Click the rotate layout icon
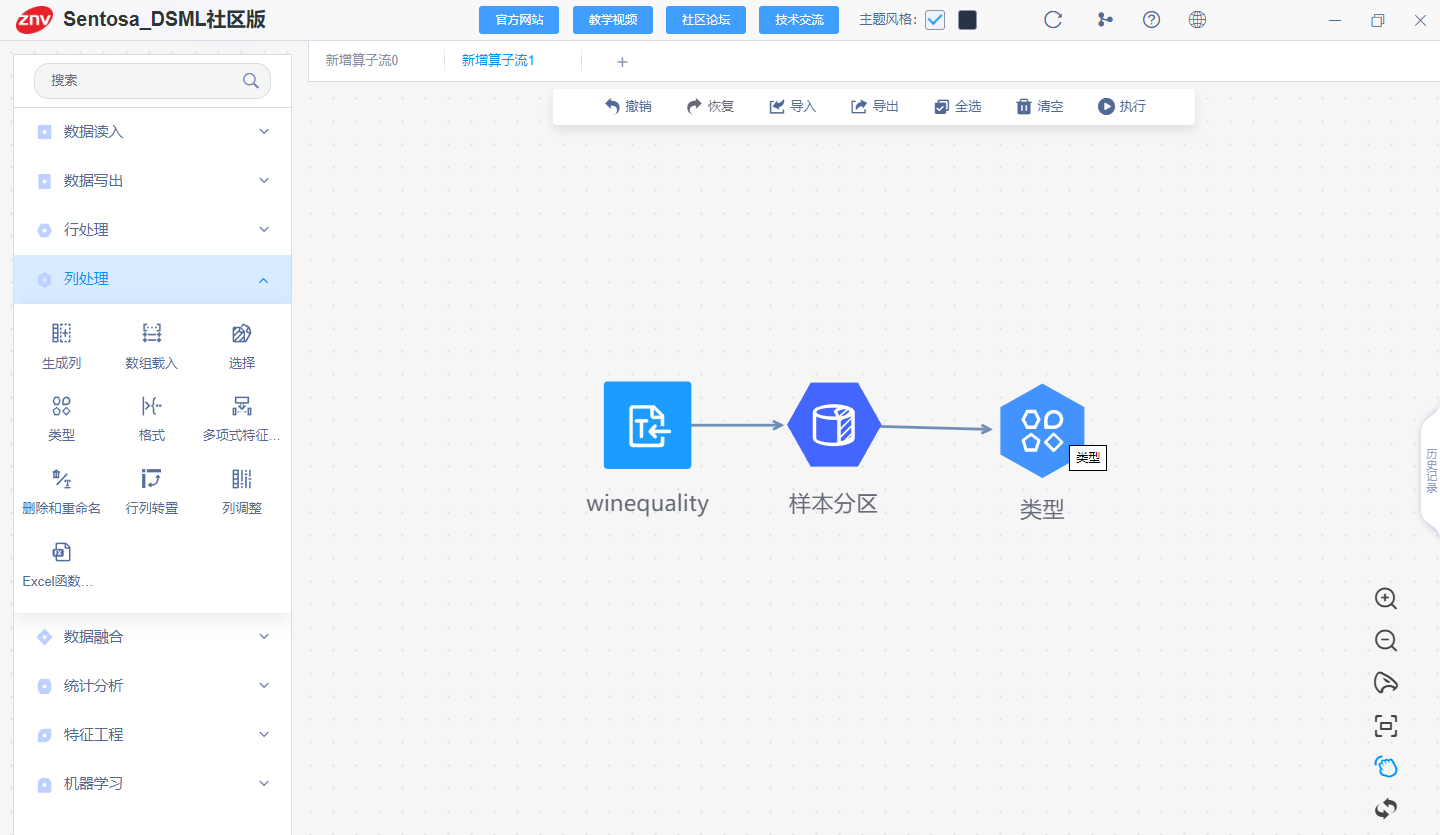 [1385, 808]
